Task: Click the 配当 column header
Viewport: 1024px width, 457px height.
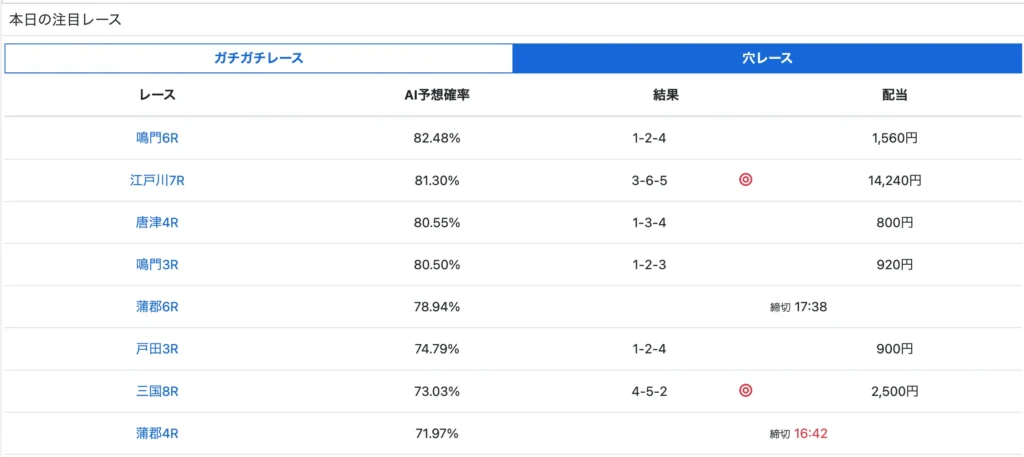Action: point(894,96)
